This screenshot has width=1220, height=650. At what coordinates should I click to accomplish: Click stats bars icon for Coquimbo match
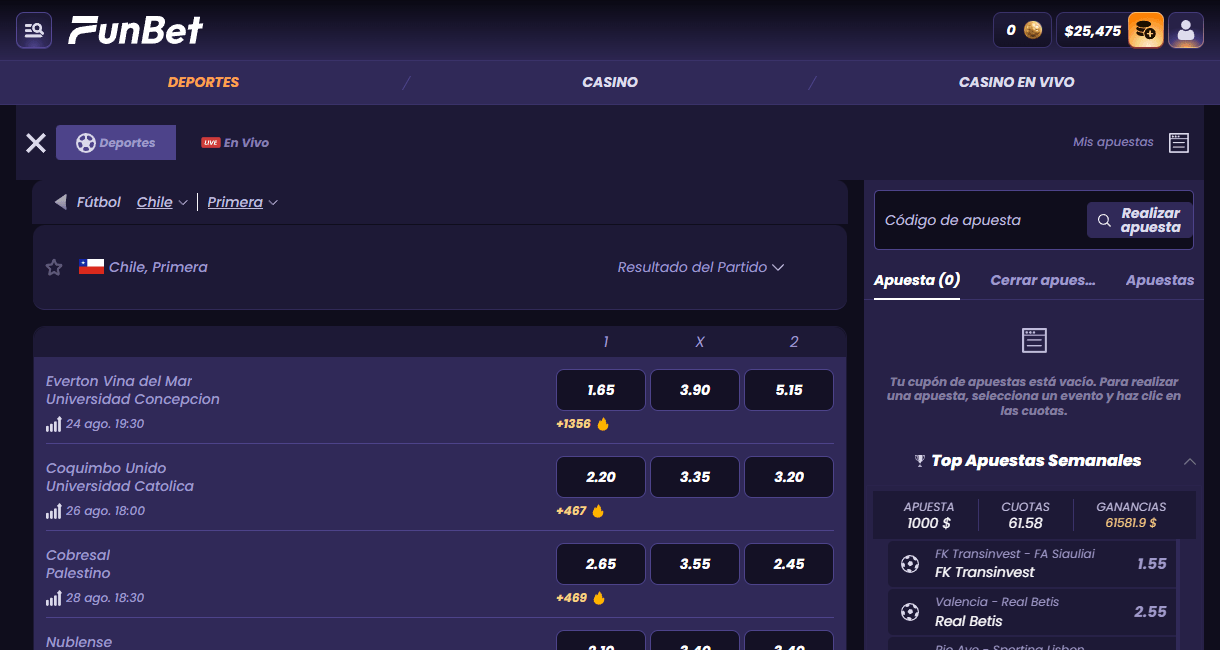click(x=54, y=511)
